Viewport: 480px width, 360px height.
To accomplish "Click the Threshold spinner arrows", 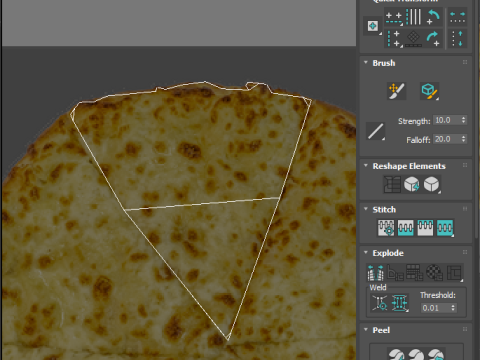I will [x=453, y=308].
